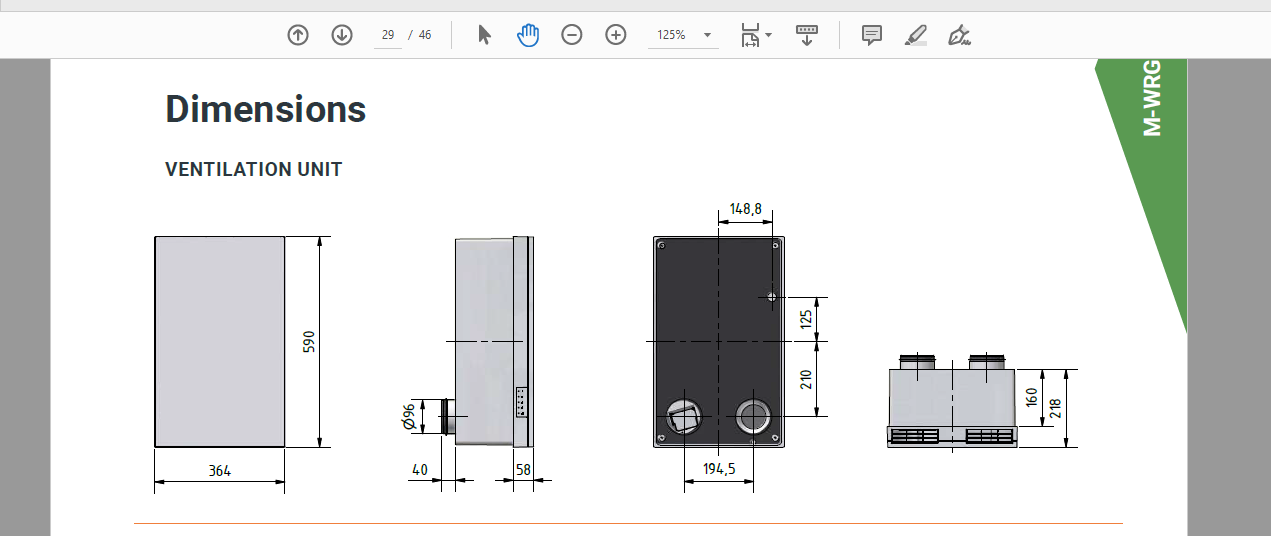Click the 40 dimension label

[419, 469]
